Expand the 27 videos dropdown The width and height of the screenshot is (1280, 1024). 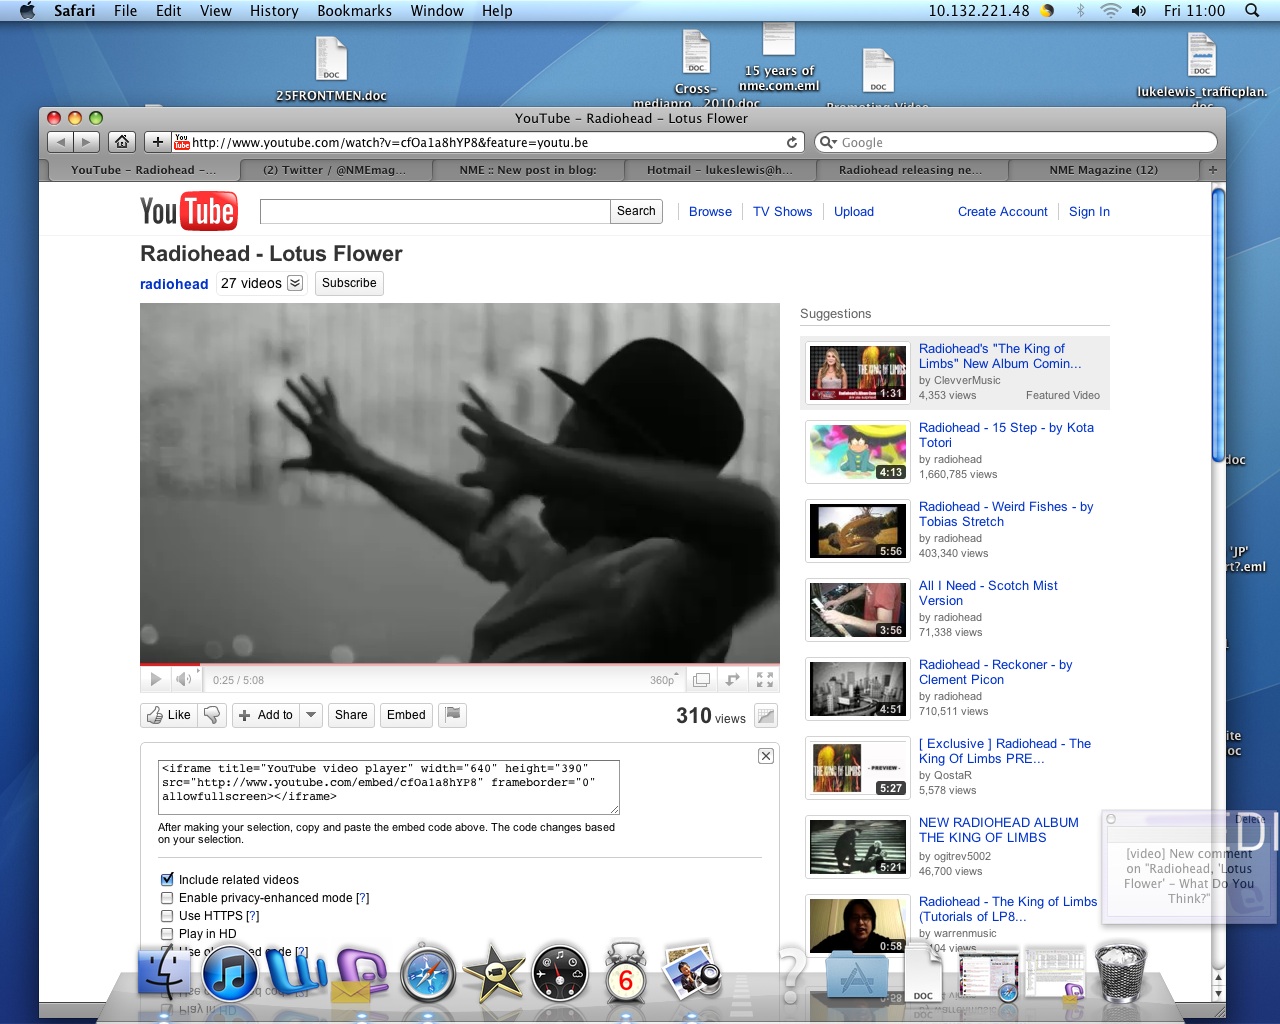coord(295,283)
